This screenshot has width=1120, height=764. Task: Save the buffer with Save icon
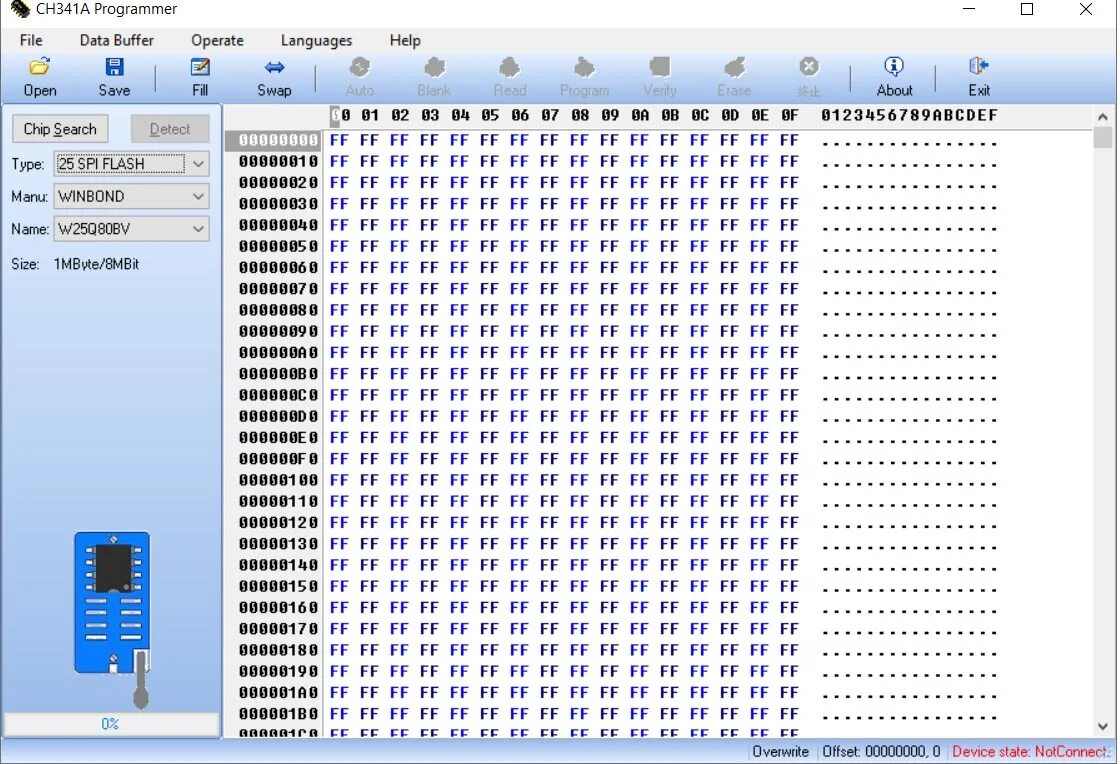pos(114,77)
